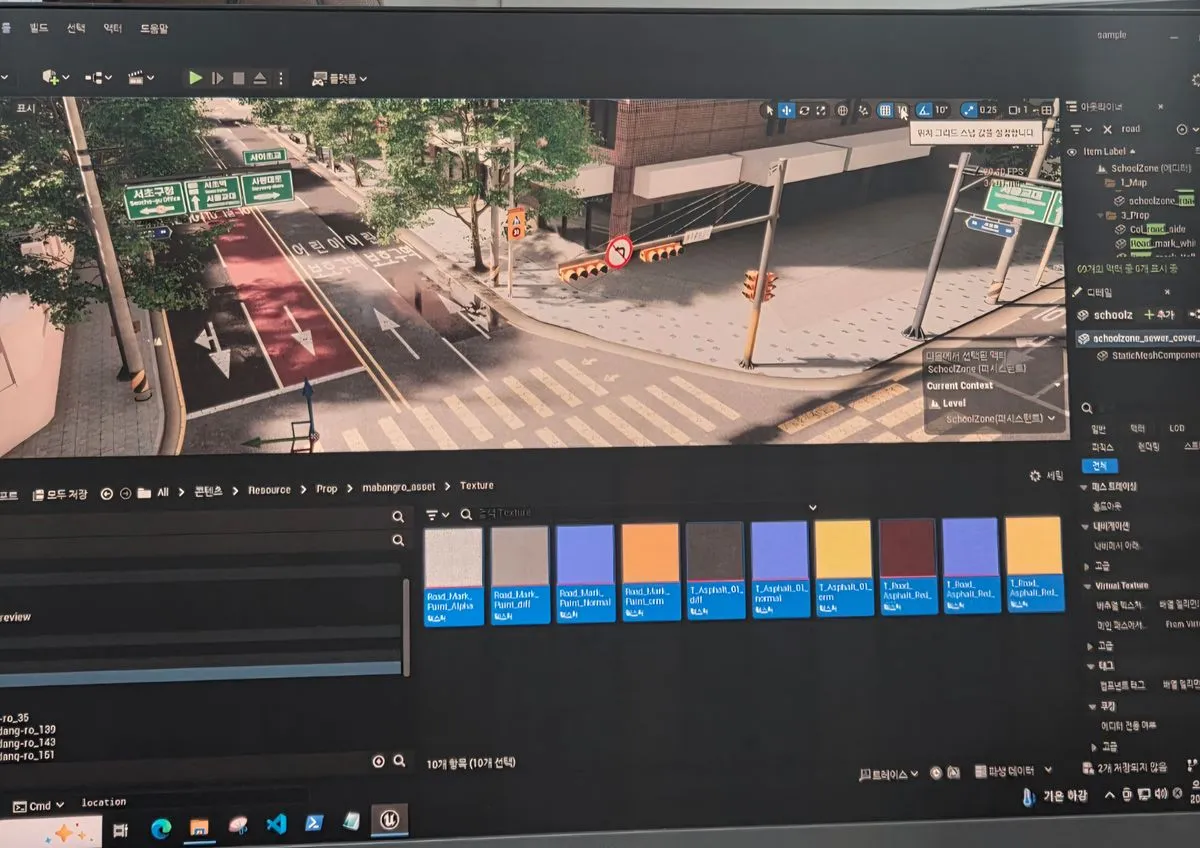Open the Blueprints toolbar dropdown
Screen dimensions: 1200x848
click(98, 77)
